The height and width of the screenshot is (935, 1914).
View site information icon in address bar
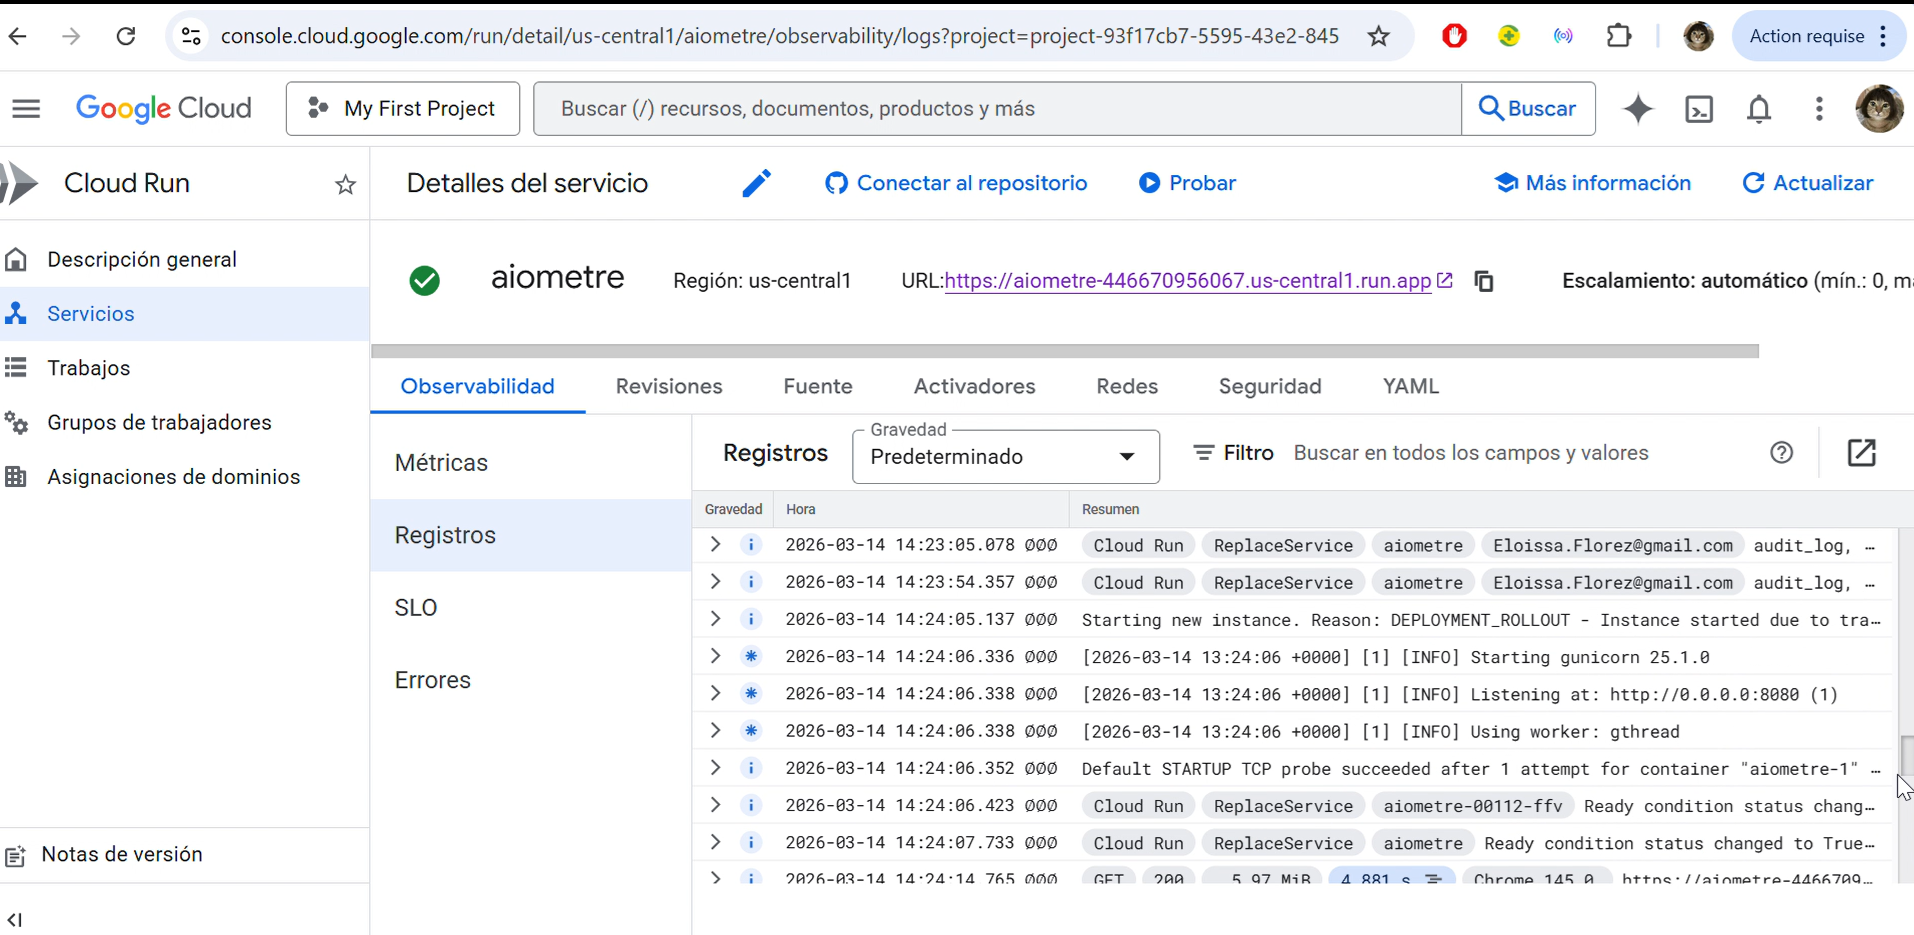coord(191,36)
